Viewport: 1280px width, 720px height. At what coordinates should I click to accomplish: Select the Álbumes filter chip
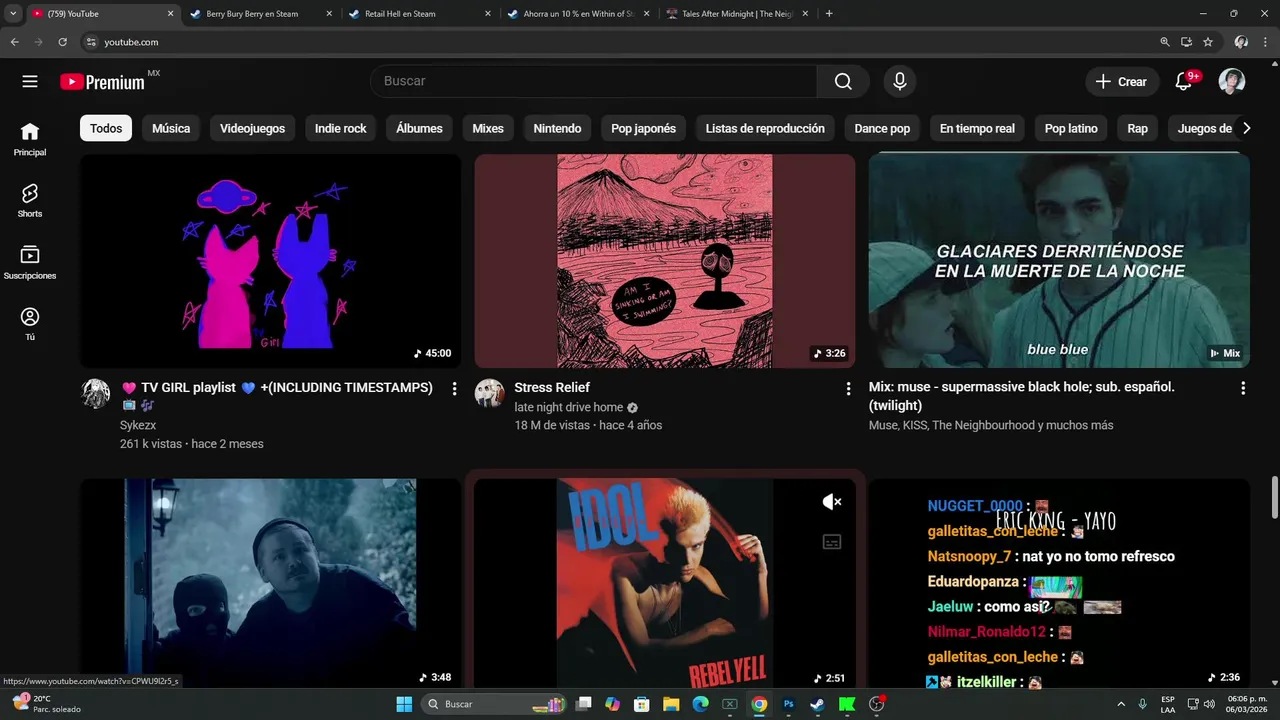419,128
